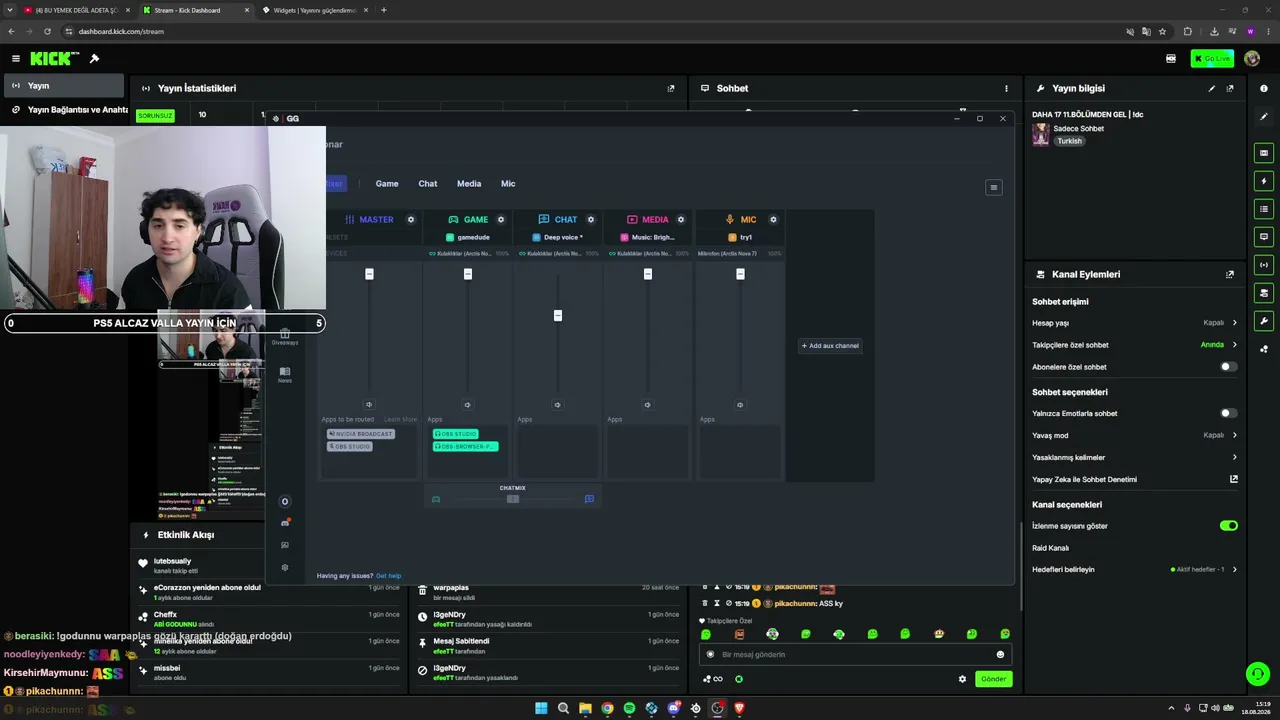1280x720 pixels.
Task: Mute the CHAT channel
Action: click(x=557, y=405)
